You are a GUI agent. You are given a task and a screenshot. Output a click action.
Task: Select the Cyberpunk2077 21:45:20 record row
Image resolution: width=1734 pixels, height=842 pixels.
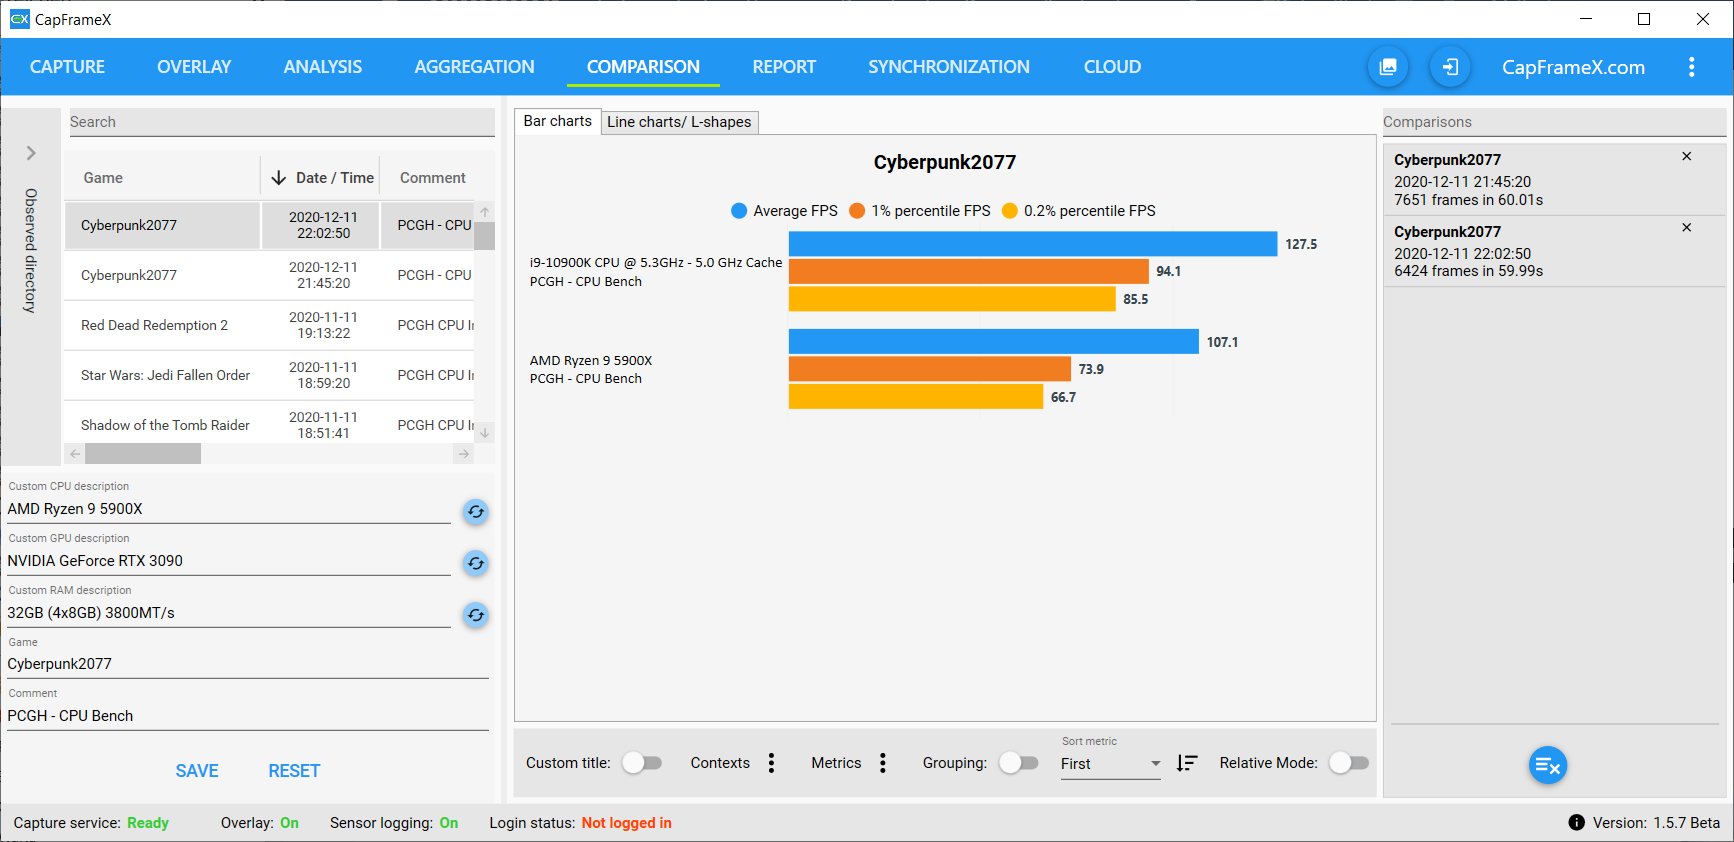[x=269, y=275]
